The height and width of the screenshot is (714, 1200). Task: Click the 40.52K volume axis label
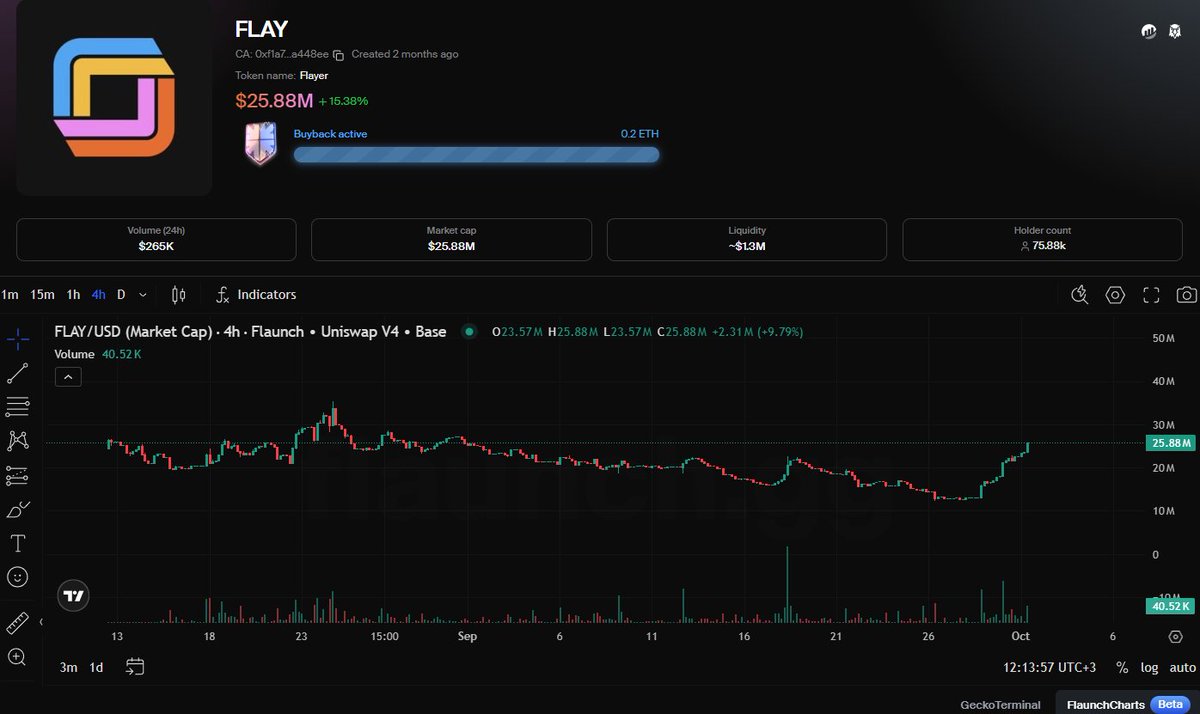(x=1170, y=606)
